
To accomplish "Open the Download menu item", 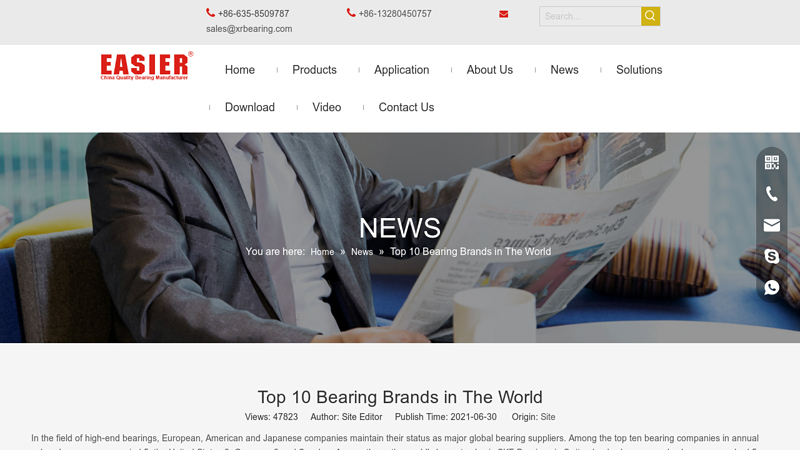I will point(250,107).
